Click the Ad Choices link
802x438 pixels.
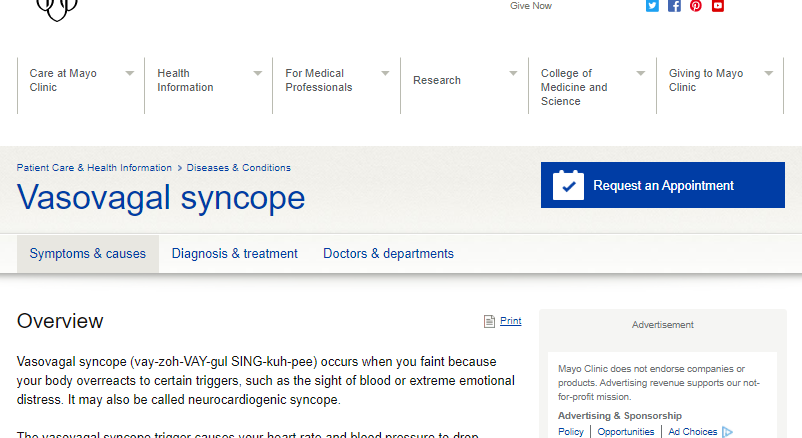(693, 432)
